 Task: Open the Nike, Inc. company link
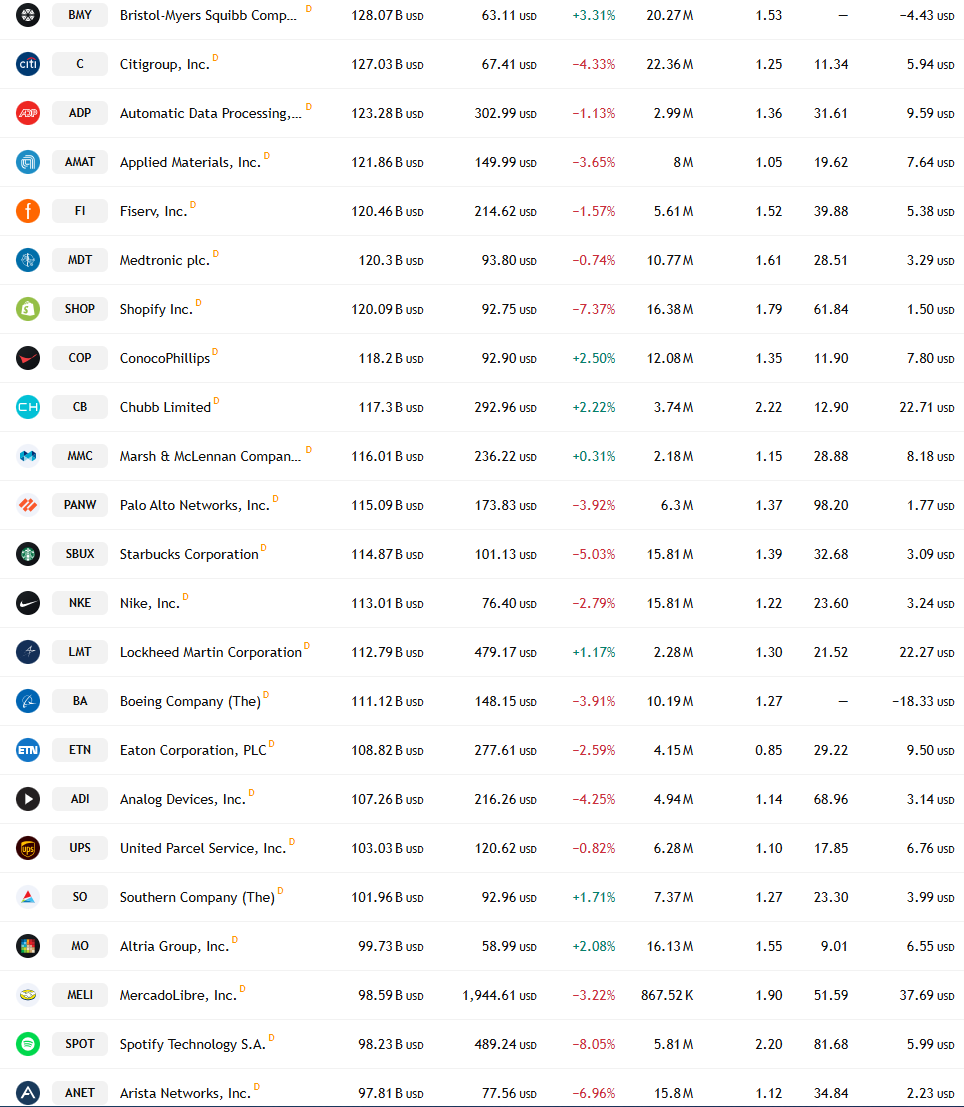pos(150,604)
